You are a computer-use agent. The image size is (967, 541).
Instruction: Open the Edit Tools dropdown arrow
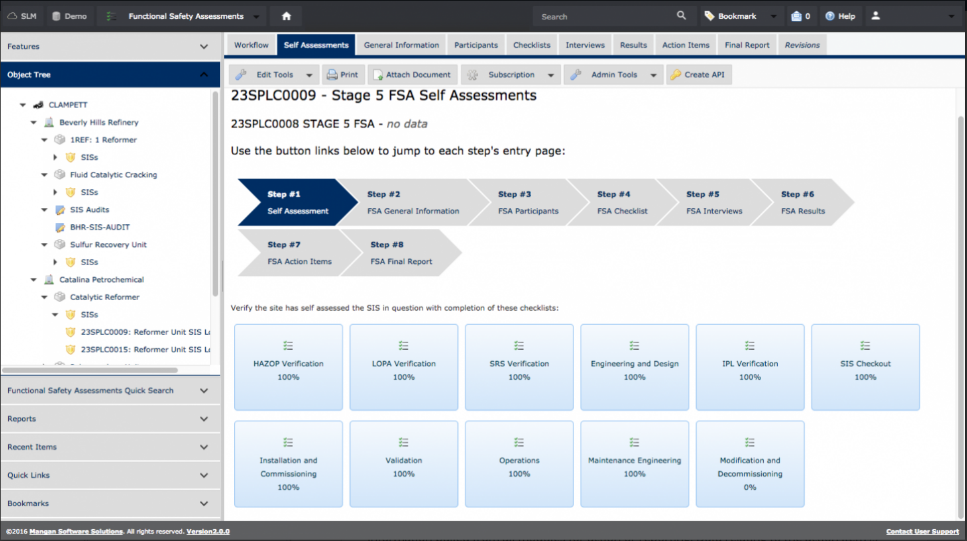click(x=309, y=75)
